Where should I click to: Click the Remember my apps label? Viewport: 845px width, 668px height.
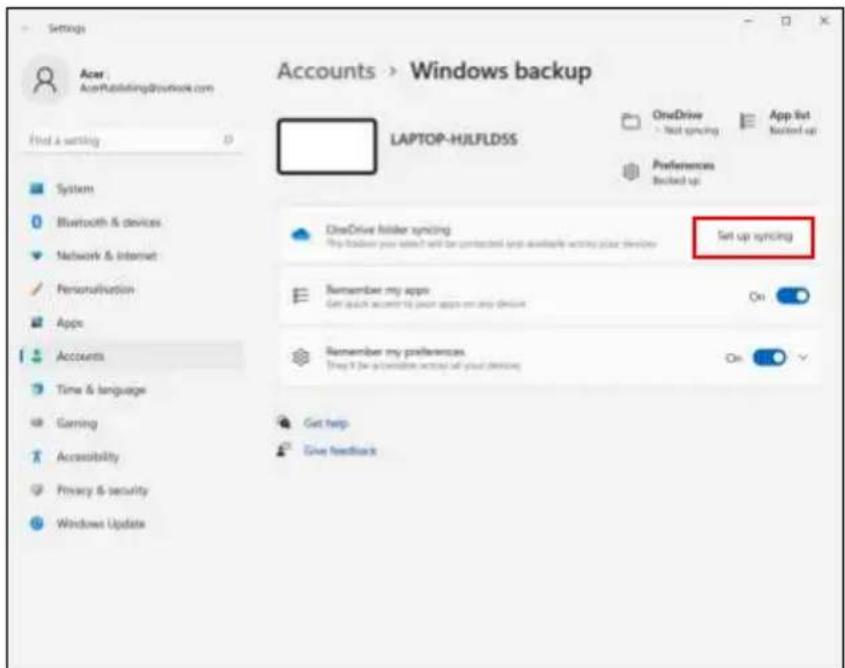[x=377, y=290]
